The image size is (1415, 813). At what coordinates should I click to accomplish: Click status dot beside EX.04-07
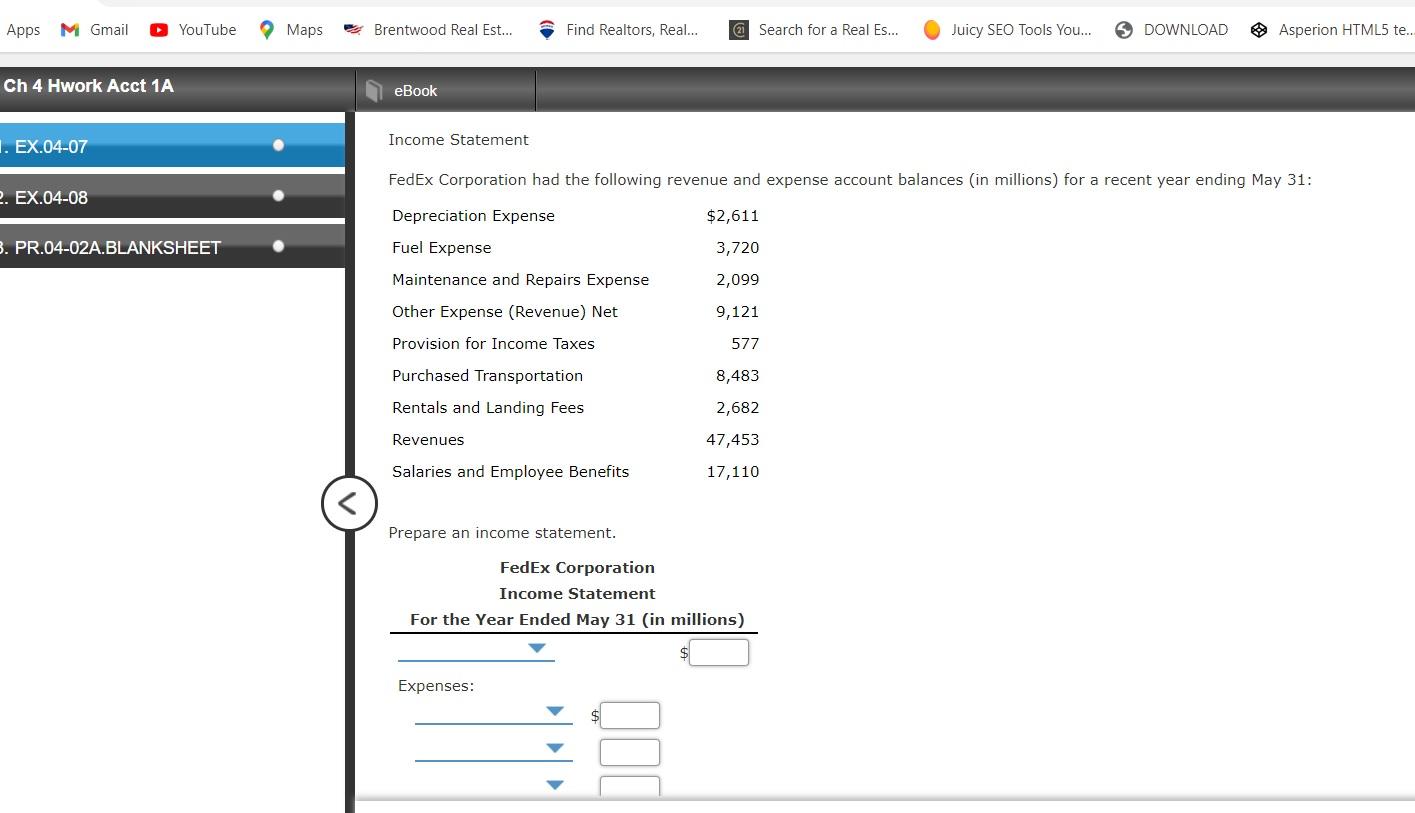pos(278,145)
